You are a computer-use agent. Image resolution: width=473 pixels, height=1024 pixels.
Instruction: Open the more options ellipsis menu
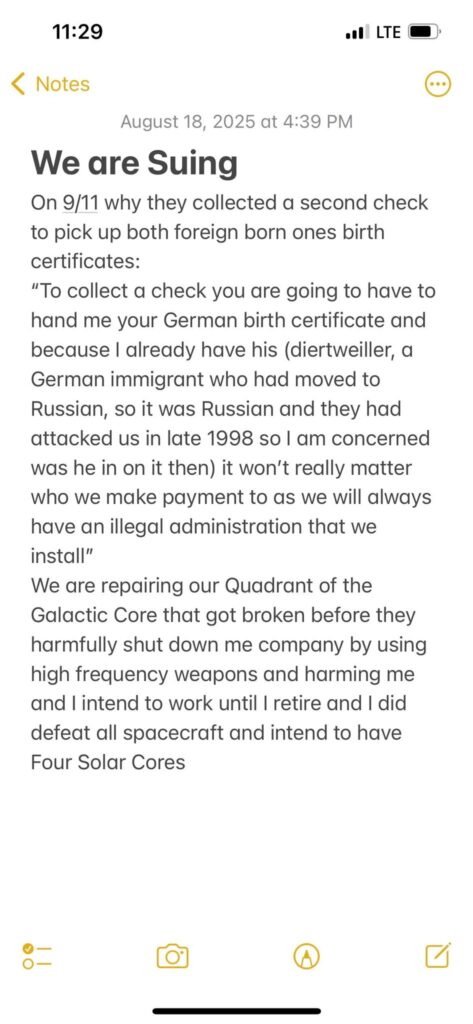tap(438, 84)
